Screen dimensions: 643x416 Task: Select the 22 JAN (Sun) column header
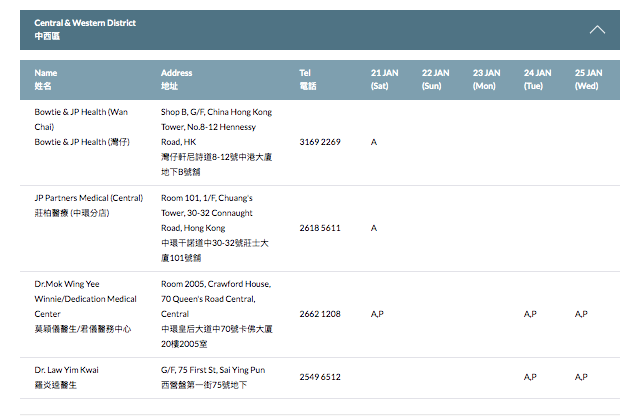437,80
